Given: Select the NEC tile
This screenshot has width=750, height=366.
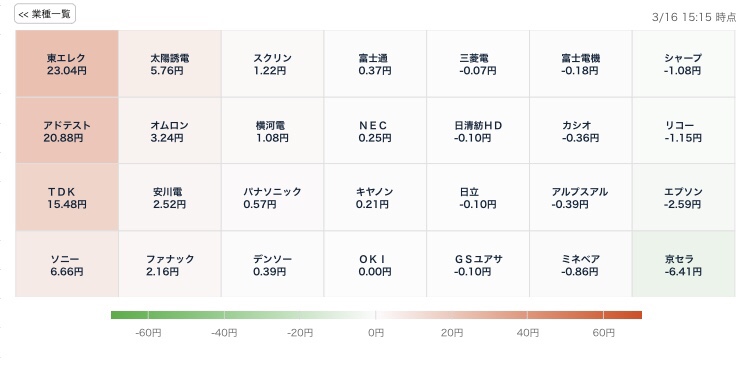Looking at the screenshot, I should point(375,131).
